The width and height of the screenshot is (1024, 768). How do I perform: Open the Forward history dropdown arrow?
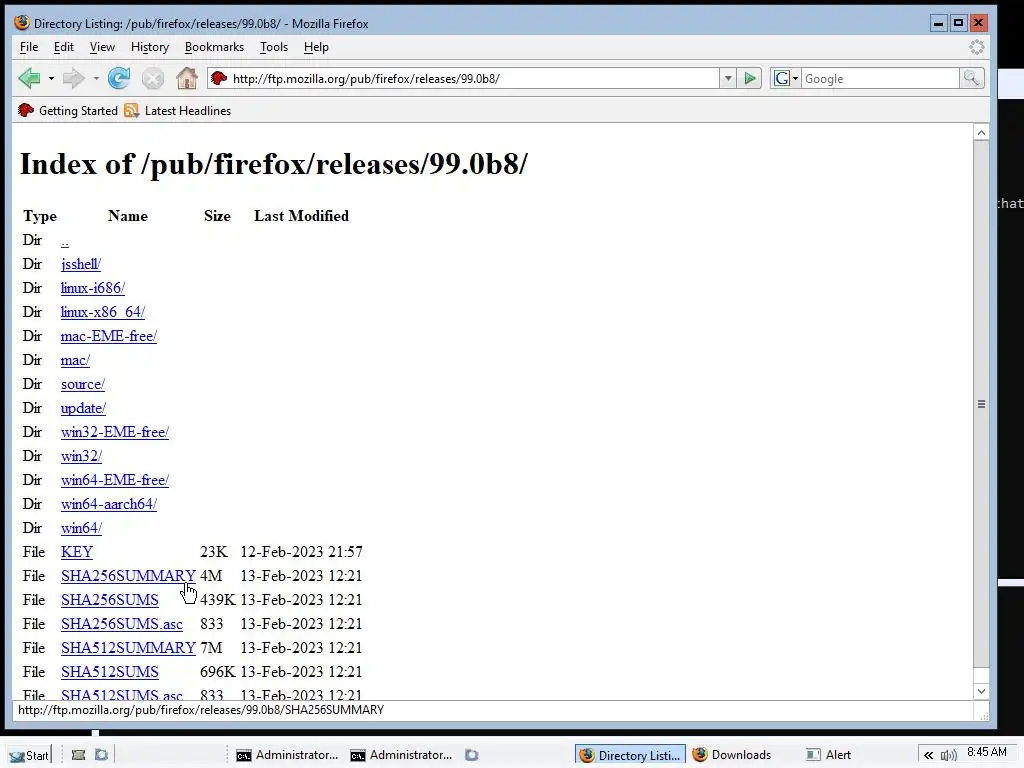pos(95,79)
